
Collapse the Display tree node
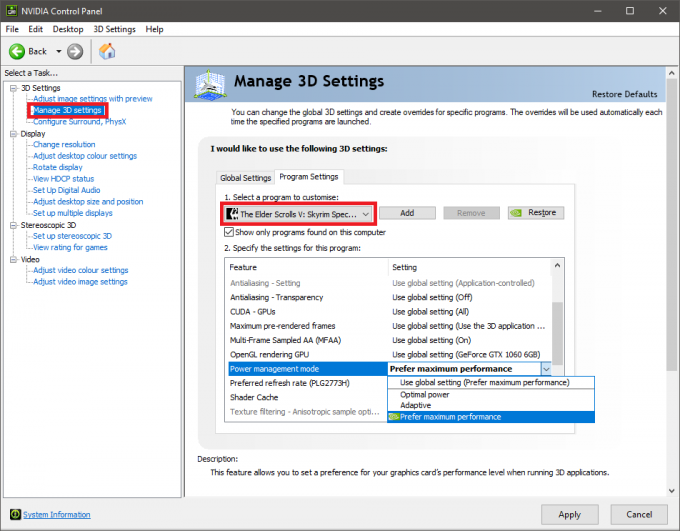click(x=13, y=134)
